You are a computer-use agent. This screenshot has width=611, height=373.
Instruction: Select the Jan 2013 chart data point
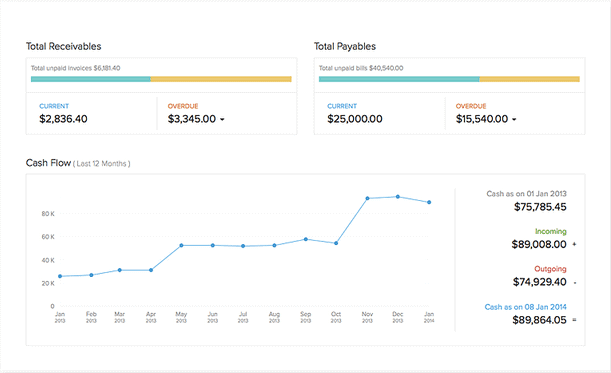tap(60, 276)
